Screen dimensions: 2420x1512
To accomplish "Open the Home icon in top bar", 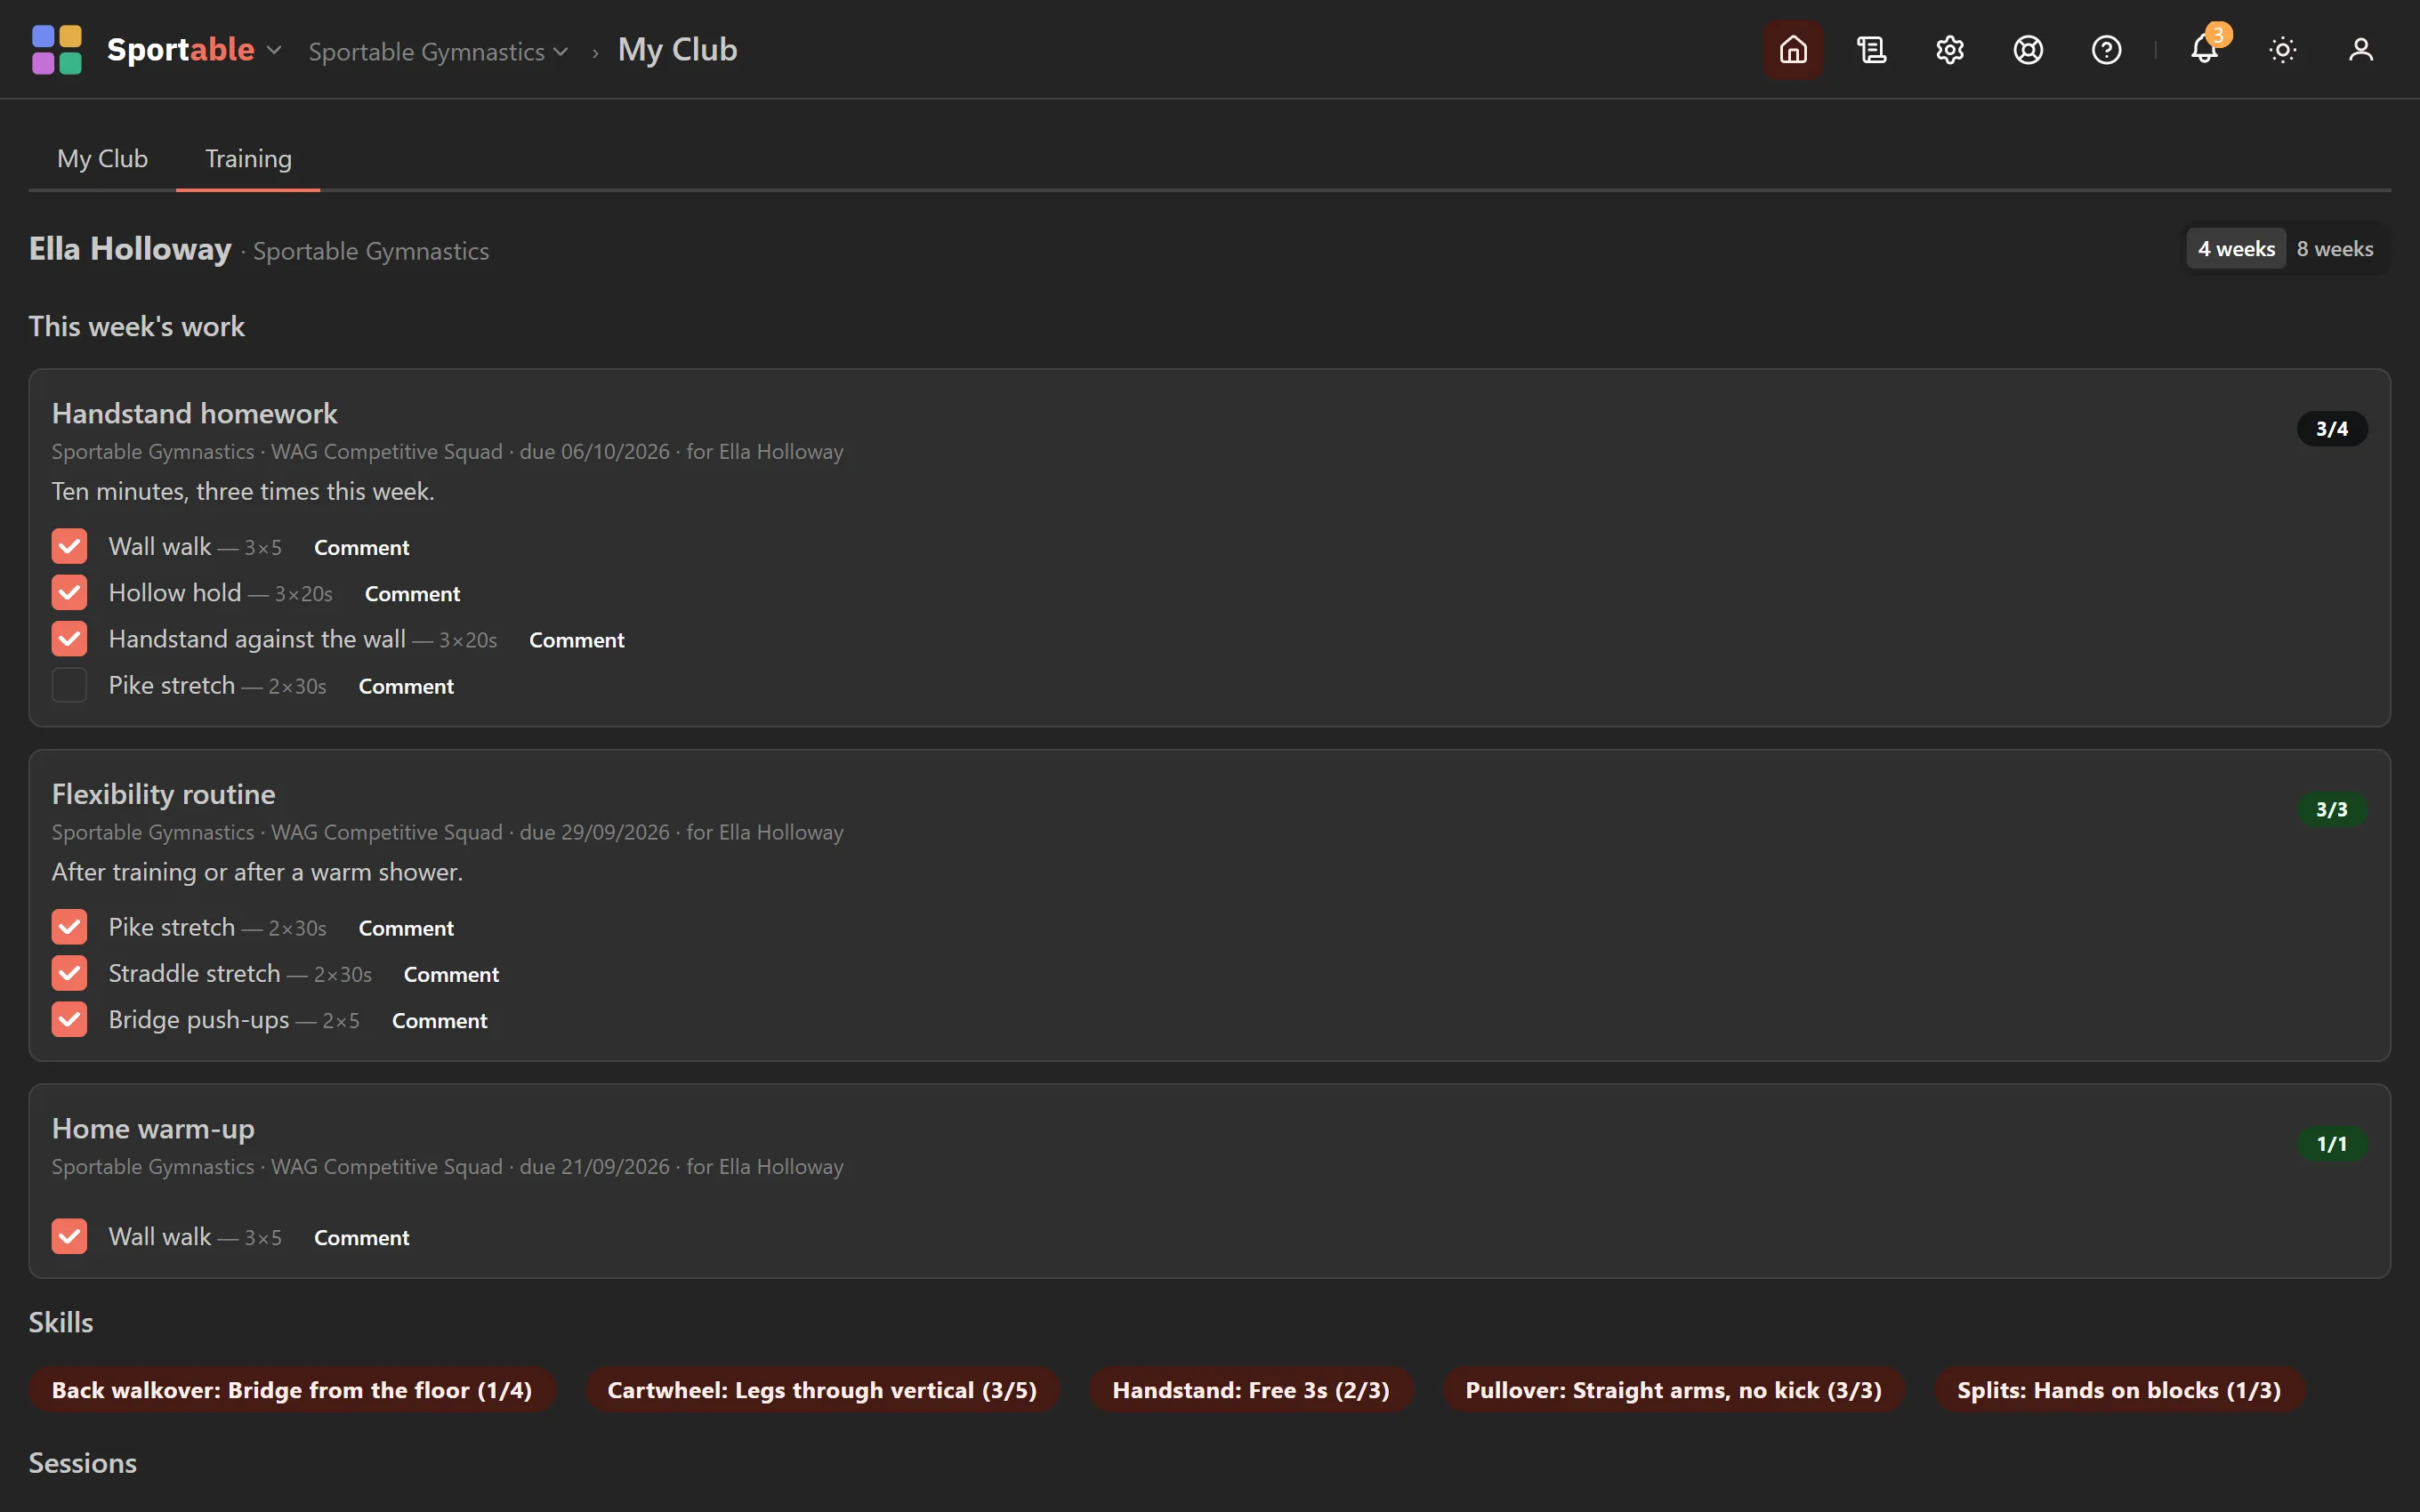I will [1793, 49].
